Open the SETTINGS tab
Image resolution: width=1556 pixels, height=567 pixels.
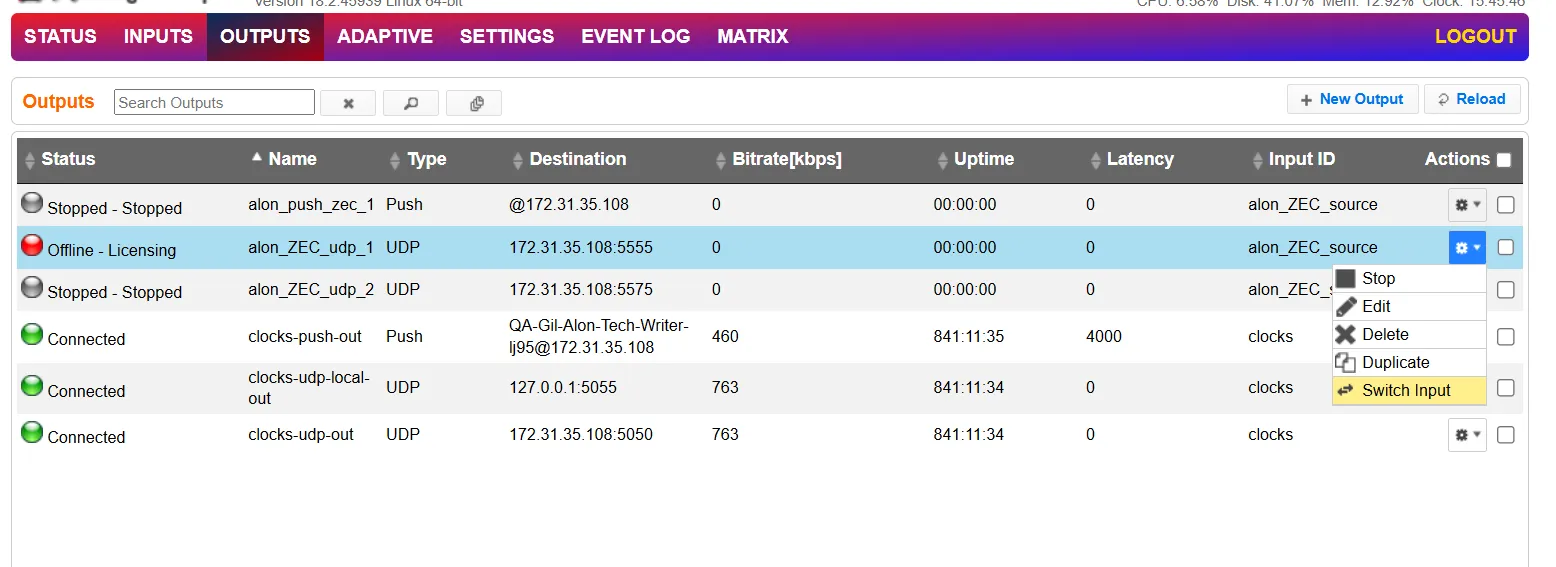pos(507,37)
